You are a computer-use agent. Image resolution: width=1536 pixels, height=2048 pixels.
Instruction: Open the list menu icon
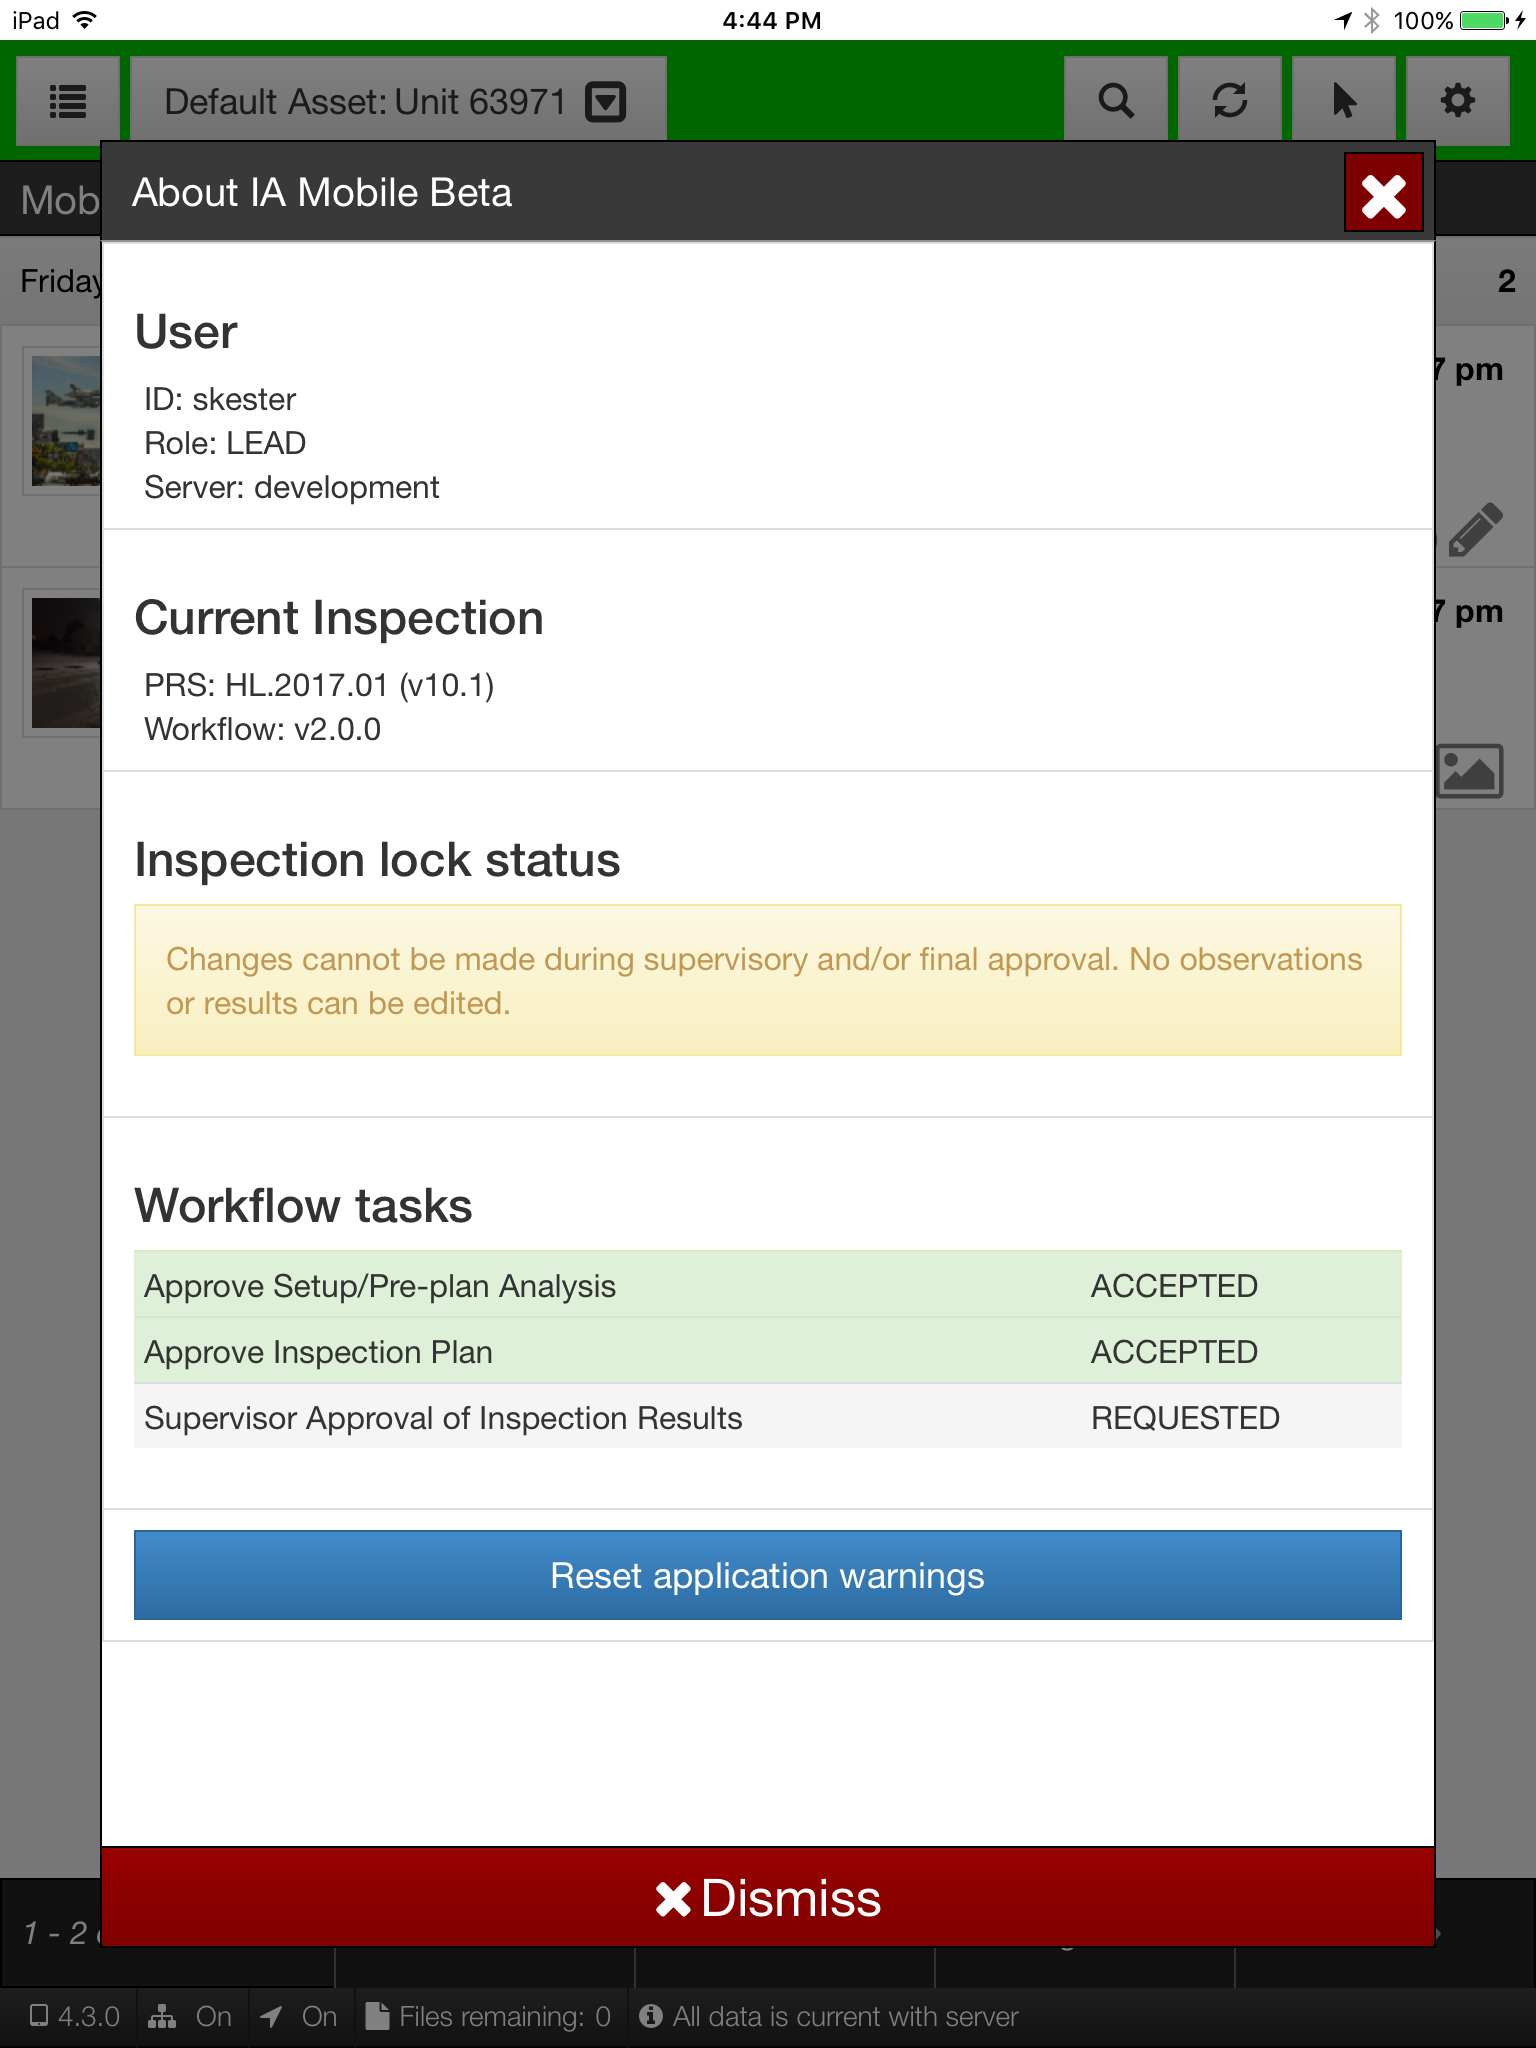[x=68, y=101]
